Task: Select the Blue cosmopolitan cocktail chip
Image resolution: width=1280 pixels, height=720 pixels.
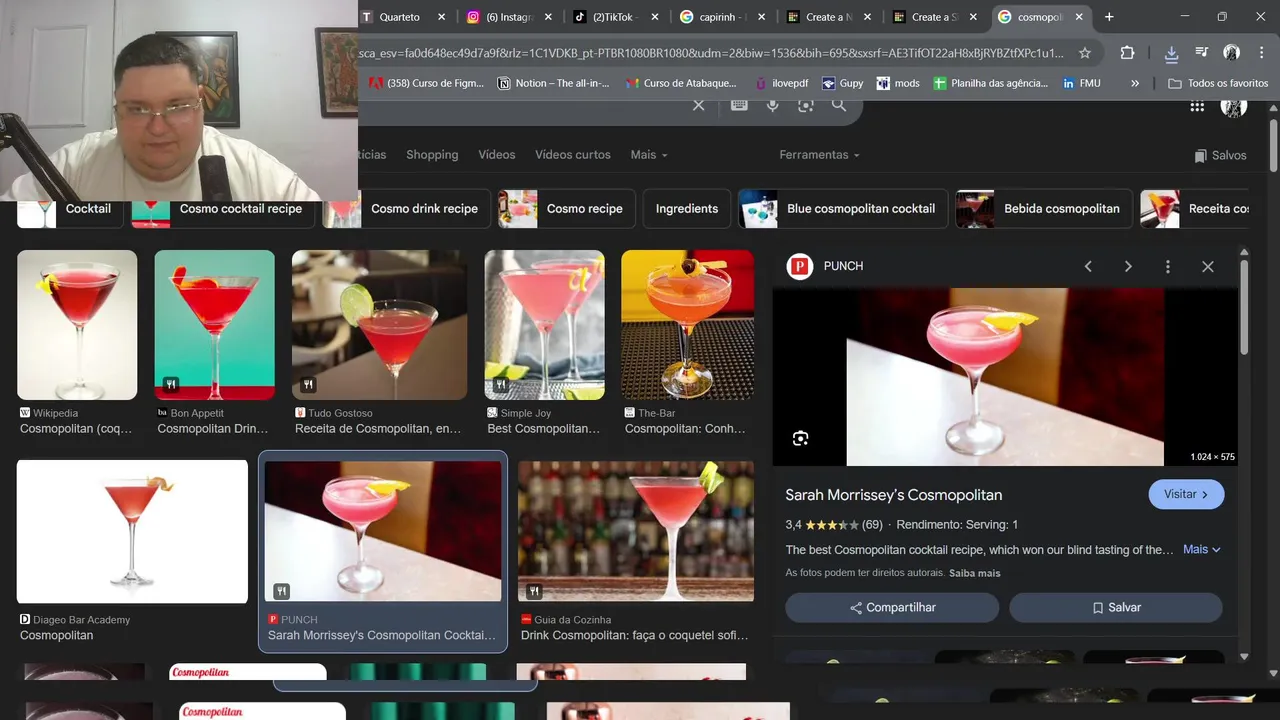Action: click(x=843, y=209)
